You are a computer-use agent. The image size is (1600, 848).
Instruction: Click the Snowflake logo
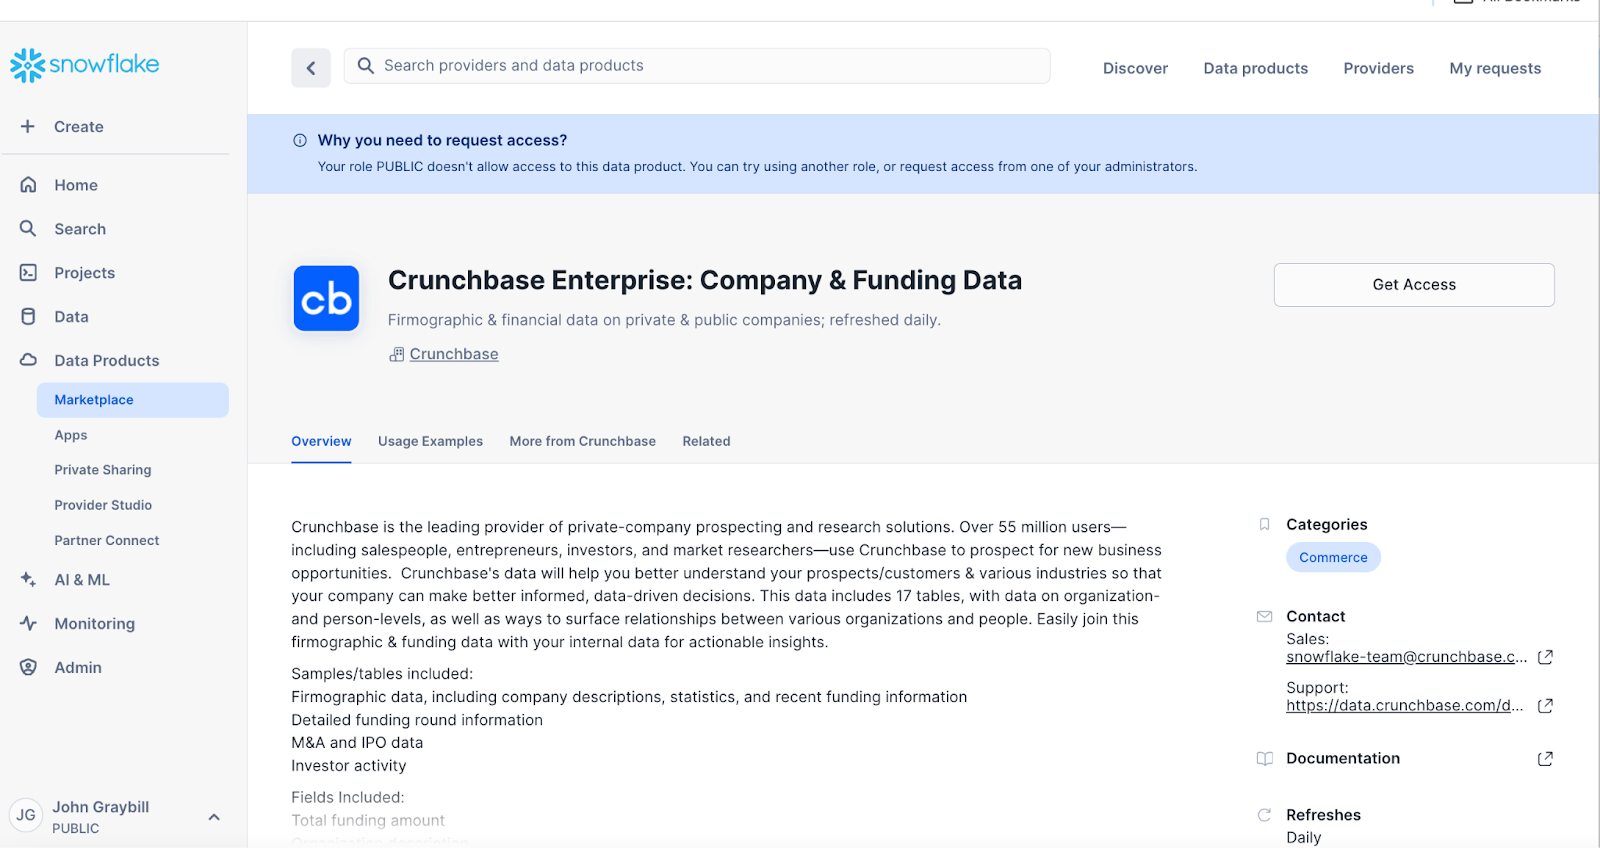[85, 65]
